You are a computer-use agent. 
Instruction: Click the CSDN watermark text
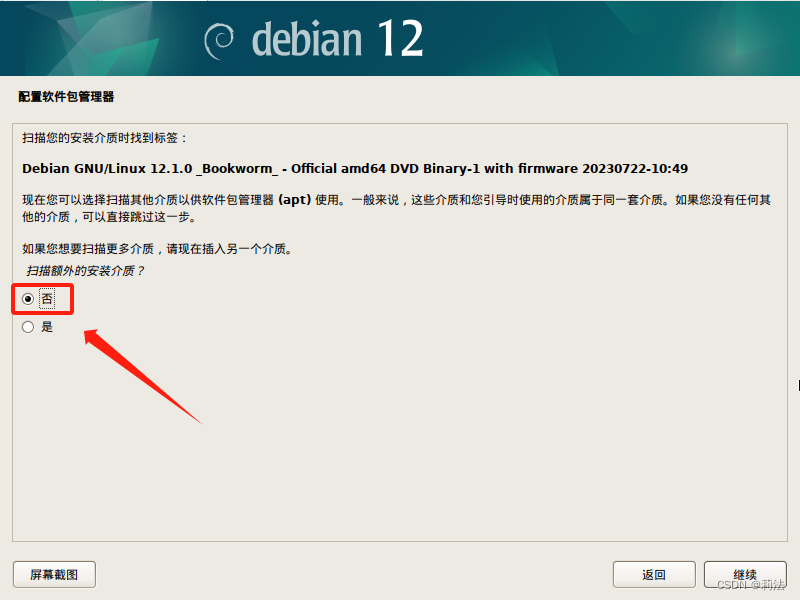(x=751, y=585)
